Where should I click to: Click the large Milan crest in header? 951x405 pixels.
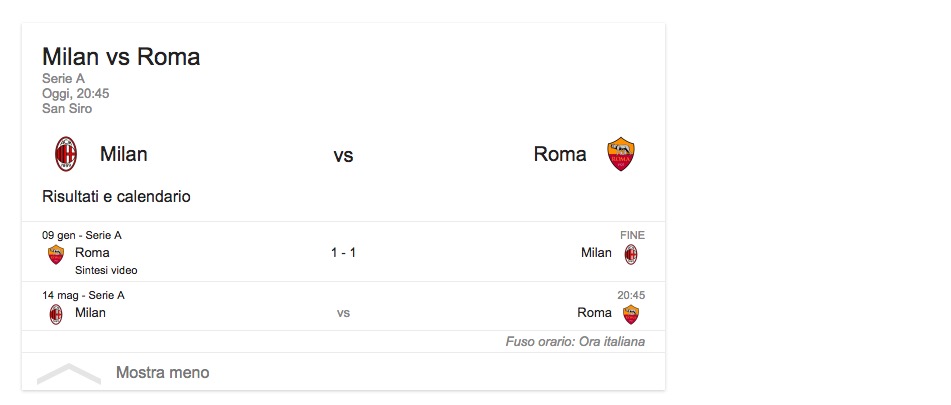click(66, 154)
